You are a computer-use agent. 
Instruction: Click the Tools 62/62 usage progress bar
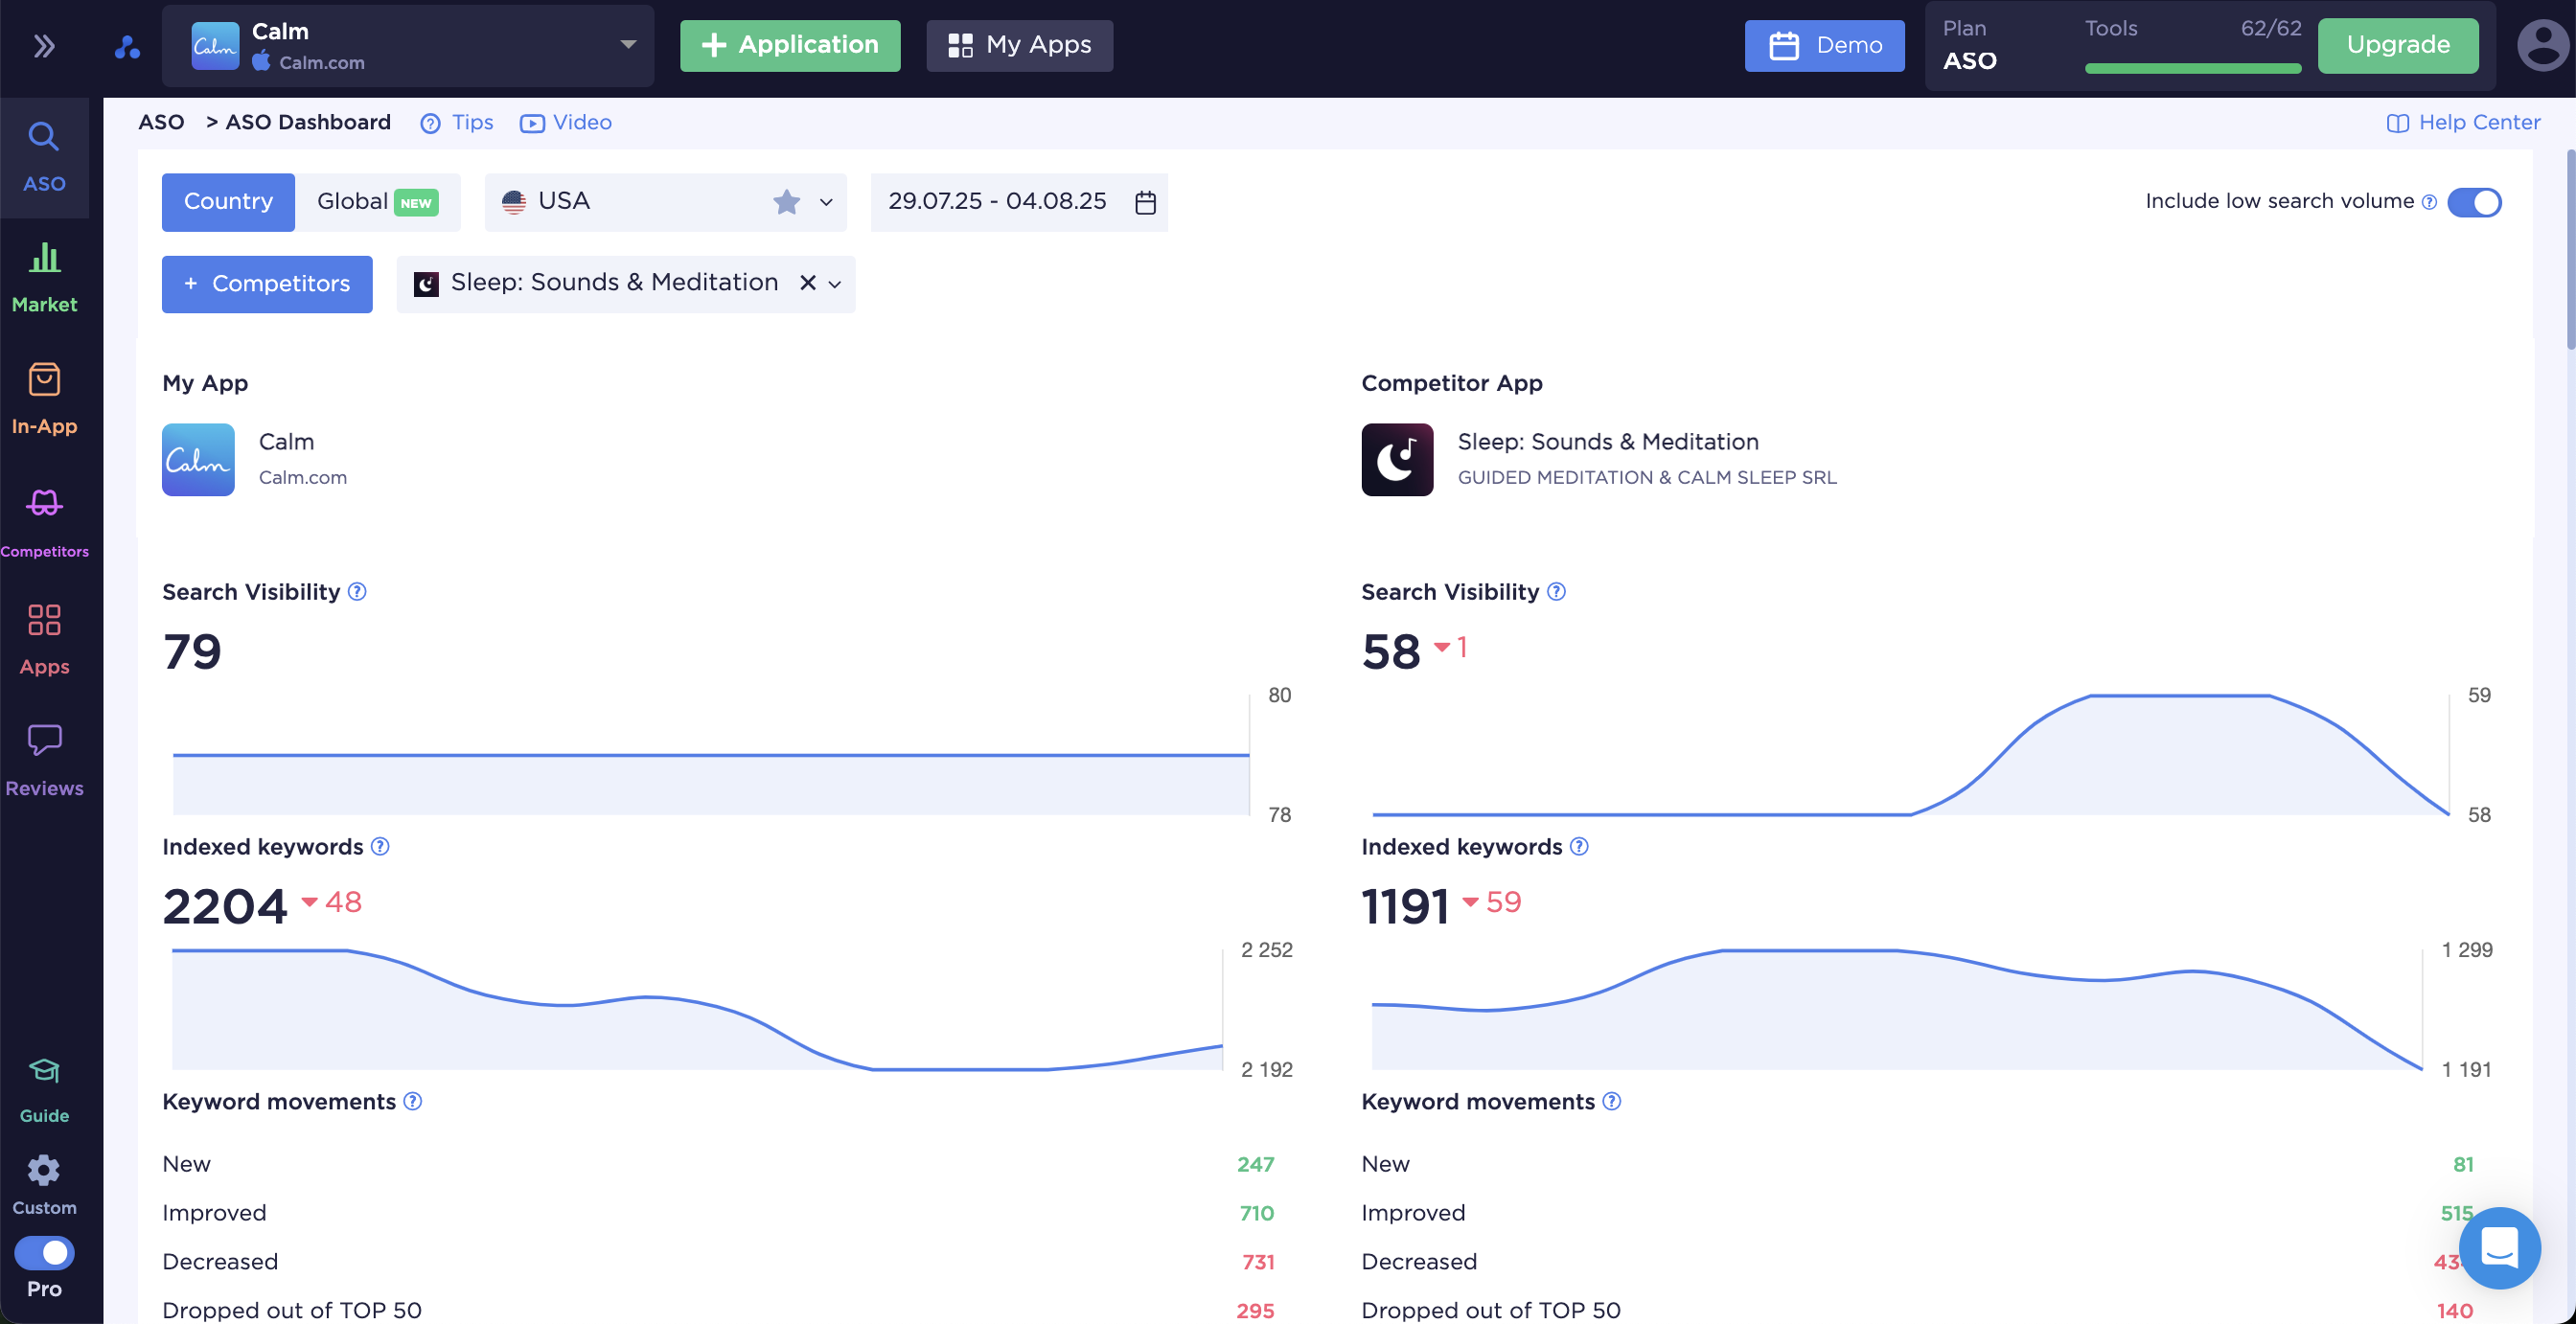[x=2193, y=69]
